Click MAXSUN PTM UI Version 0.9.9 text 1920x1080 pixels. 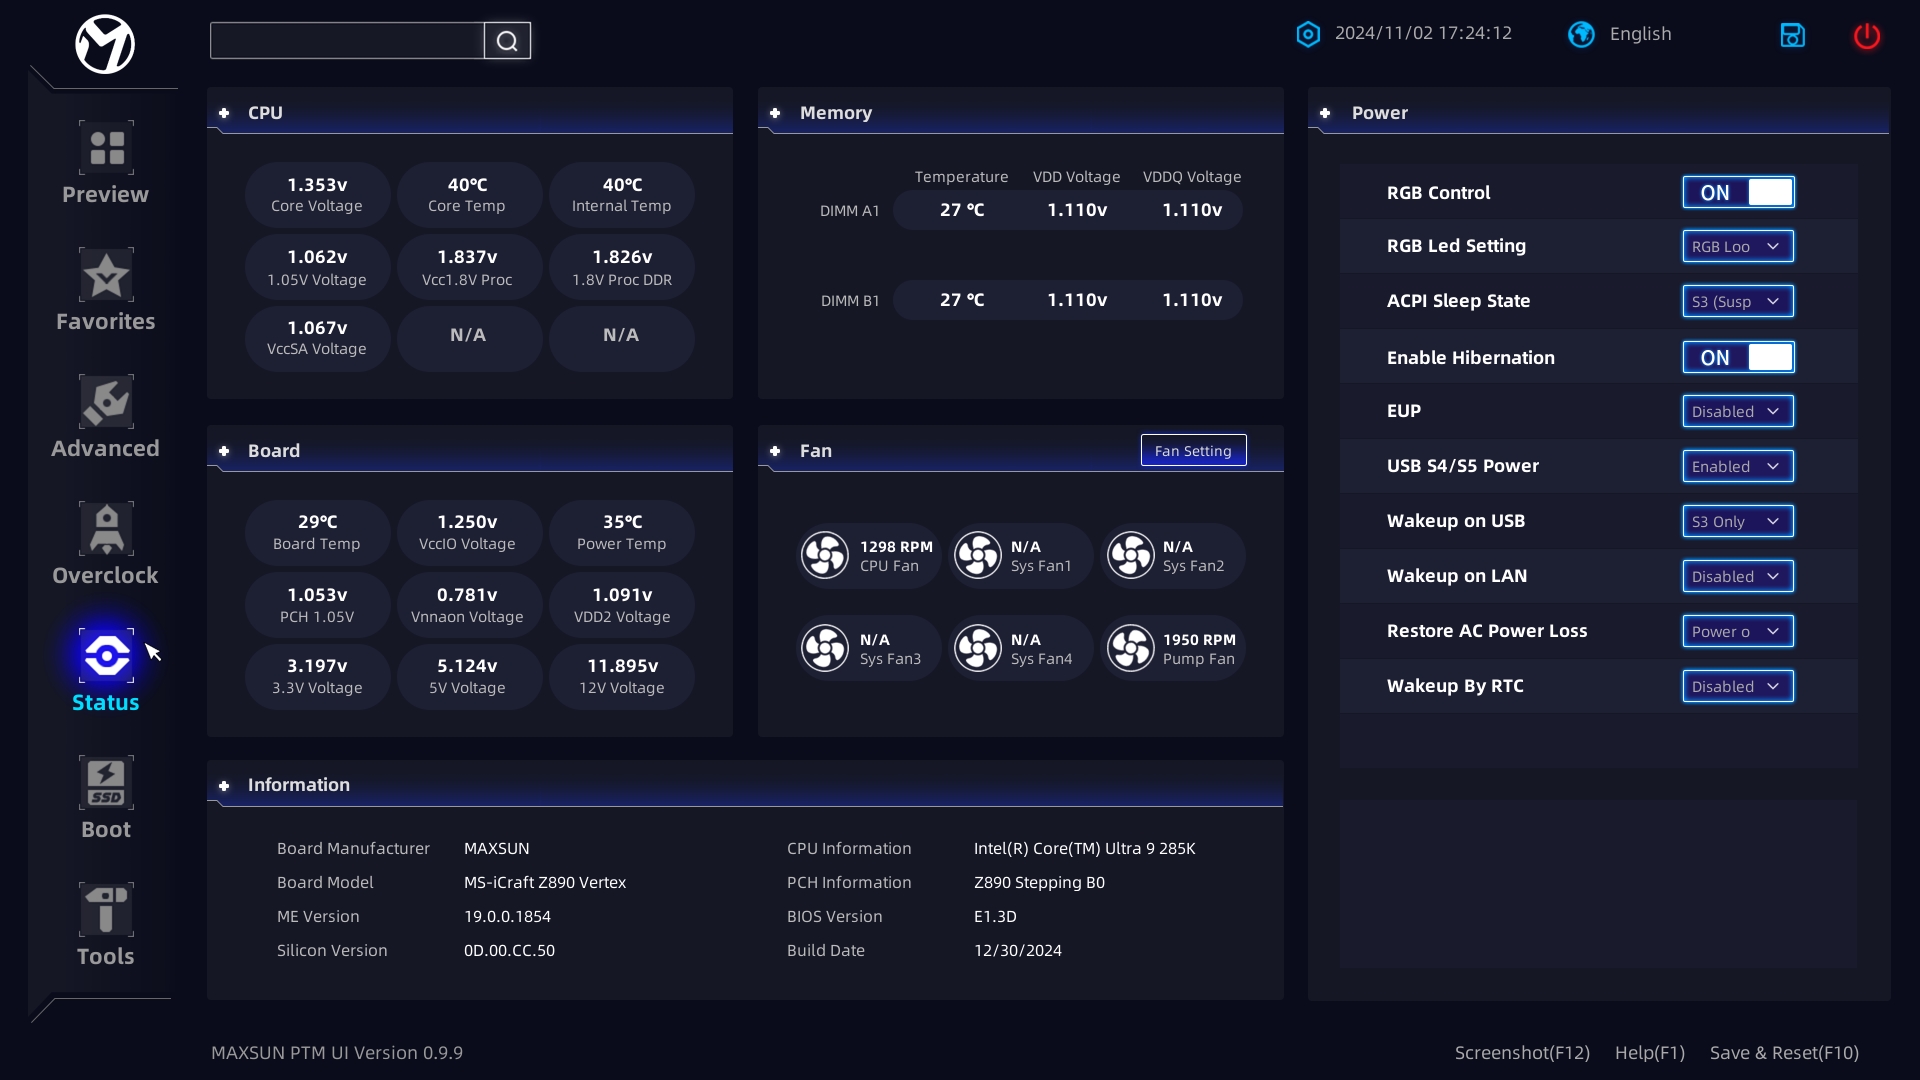pyautogui.click(x=337, y=1053)
